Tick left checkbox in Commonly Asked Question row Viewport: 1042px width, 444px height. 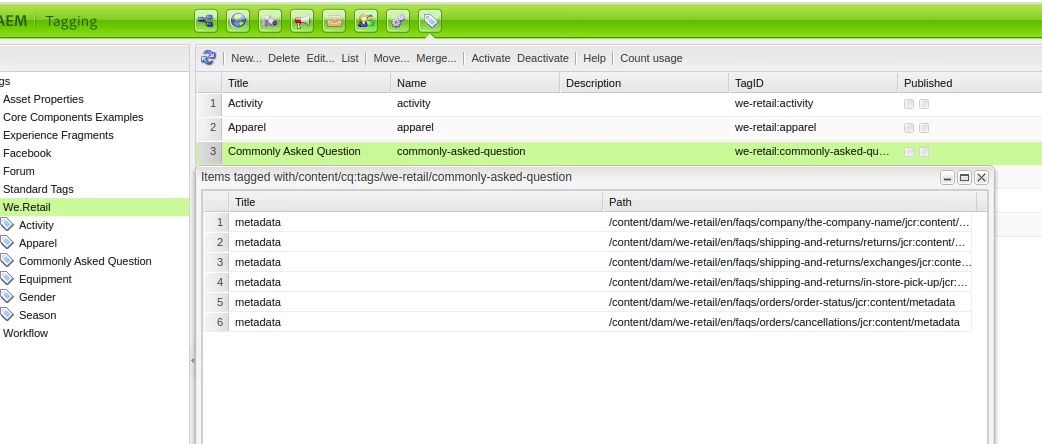(909, 152)
